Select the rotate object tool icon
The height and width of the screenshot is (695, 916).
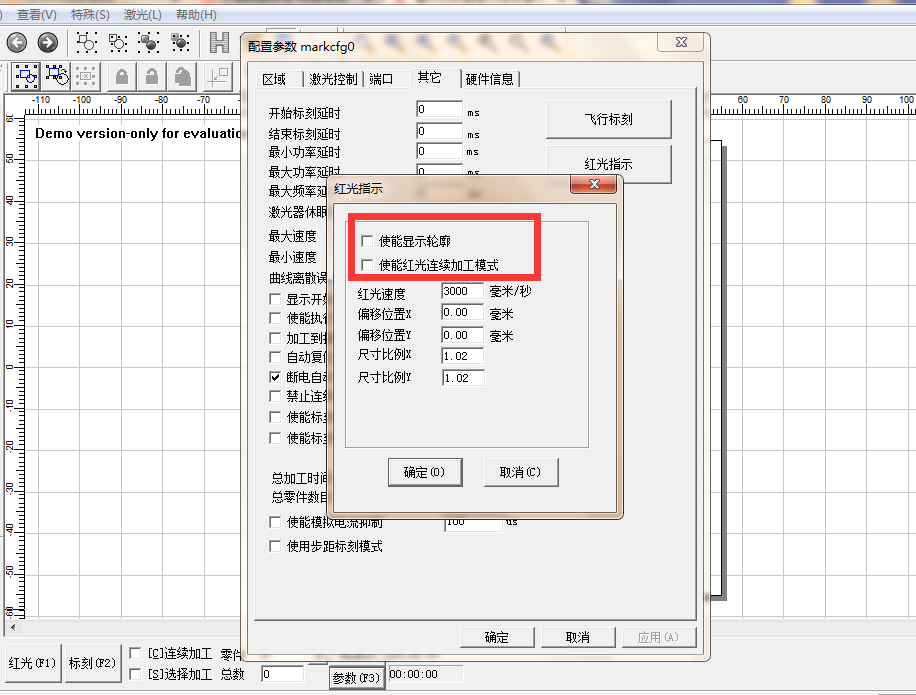tap(57, 77)
